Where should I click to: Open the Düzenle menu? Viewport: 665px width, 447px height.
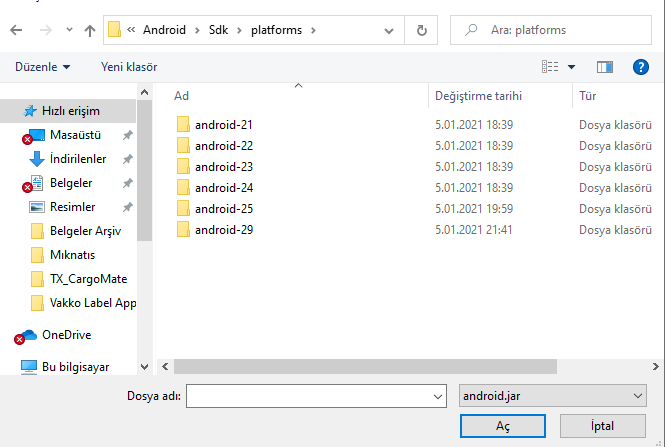pos(43,67)
